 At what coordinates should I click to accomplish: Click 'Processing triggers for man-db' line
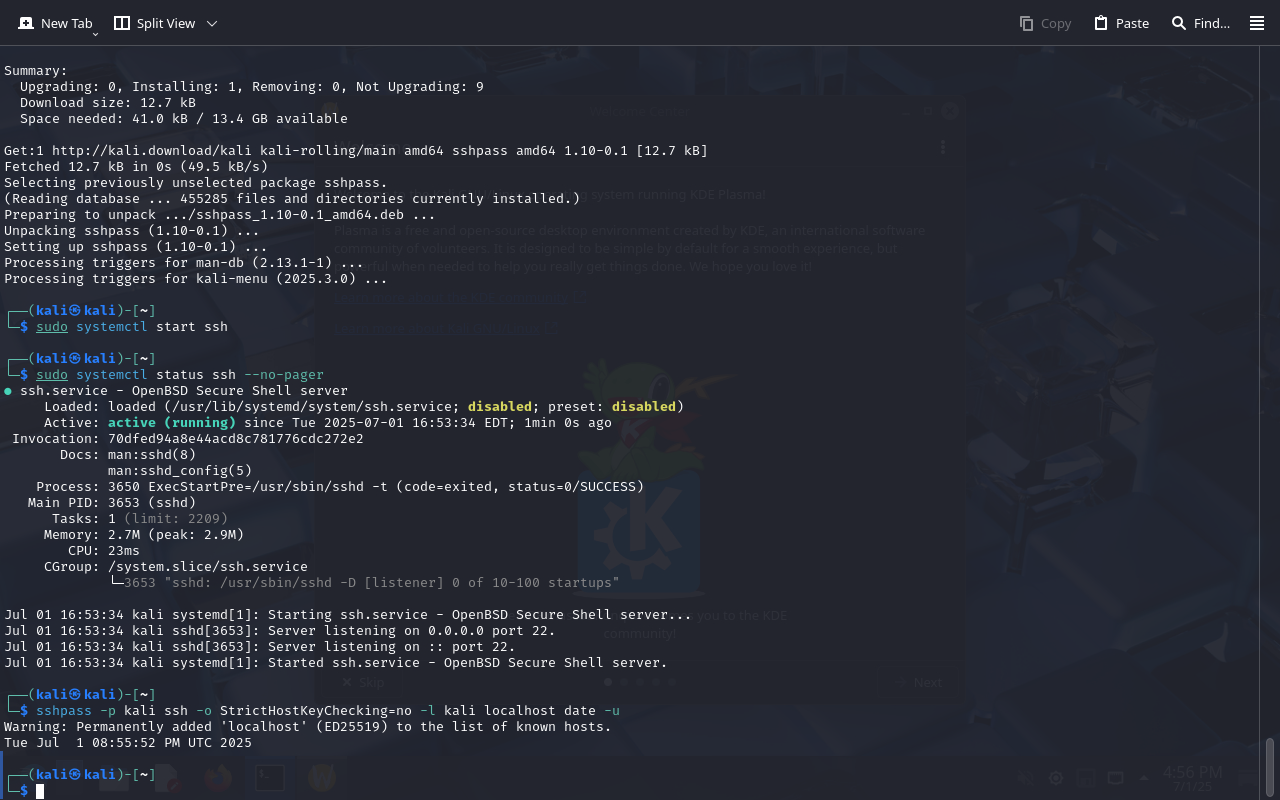(x=184, y=263)
